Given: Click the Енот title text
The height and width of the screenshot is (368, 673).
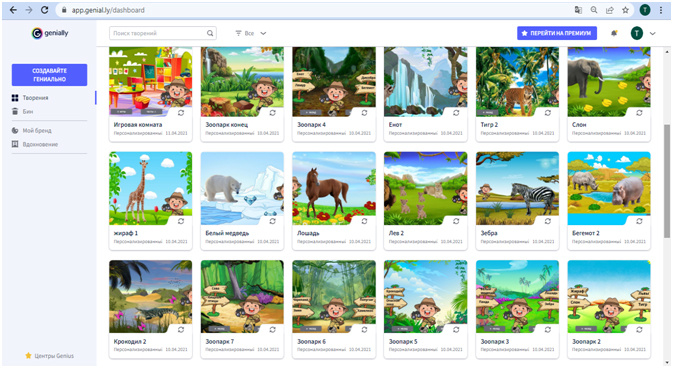Looking at the screenshot, I should [395, 125].
